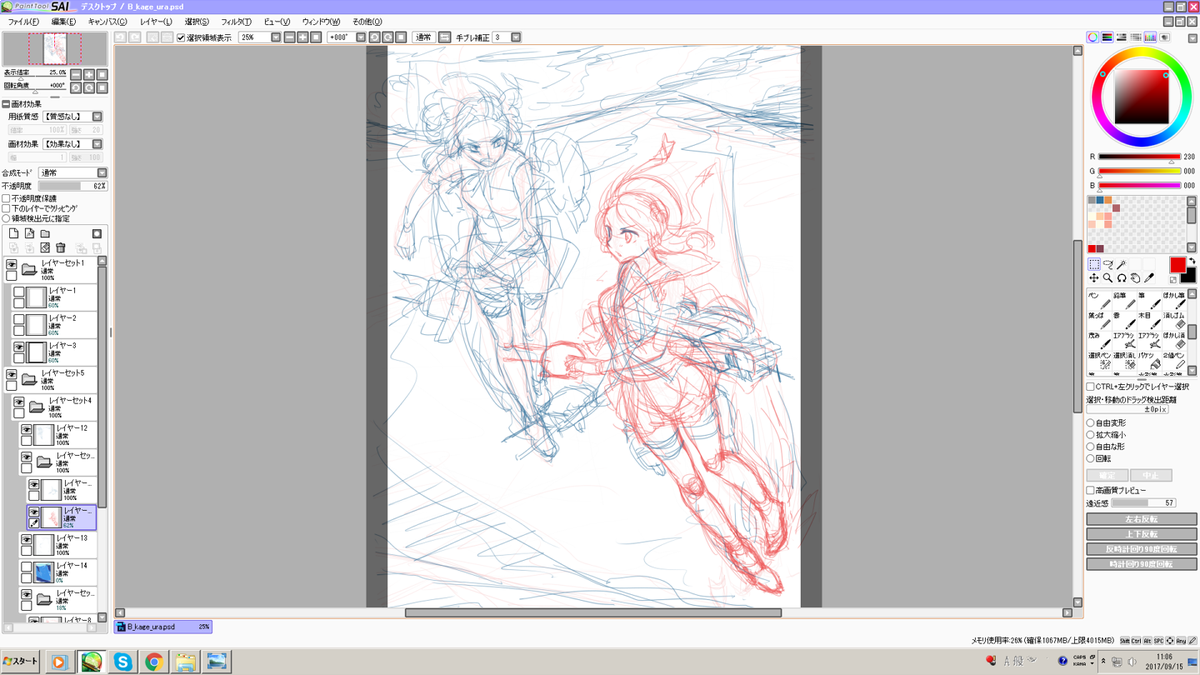This screenshot has width=1200, height=675.
Task: Collapse the レイヤーセット4 folder
Action: tap(35, 406)
